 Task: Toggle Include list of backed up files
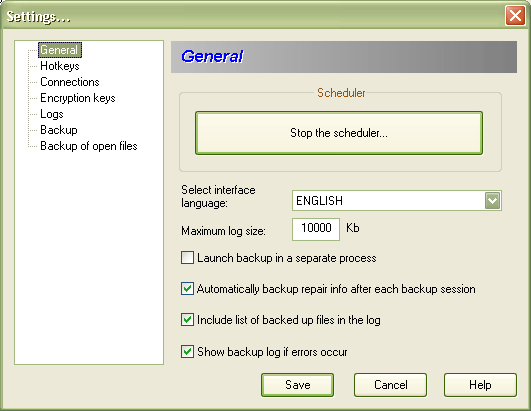coord(187,320)
